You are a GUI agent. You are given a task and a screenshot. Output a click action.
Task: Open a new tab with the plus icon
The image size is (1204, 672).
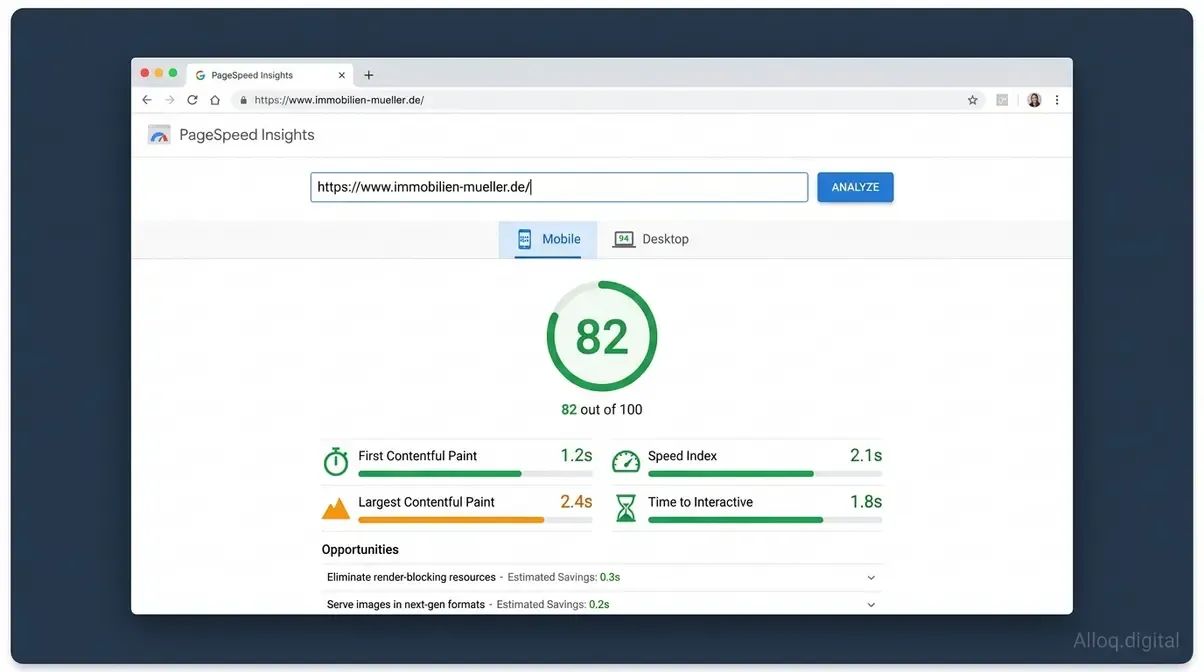coord(369,75)
